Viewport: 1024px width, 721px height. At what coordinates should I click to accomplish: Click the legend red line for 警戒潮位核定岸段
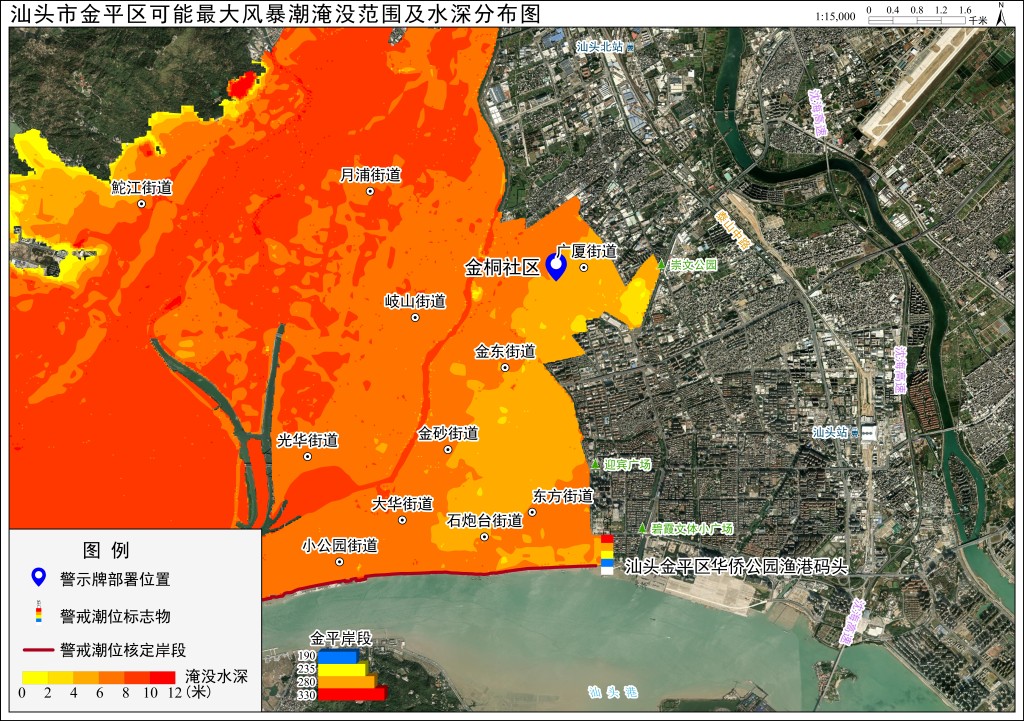39,650
